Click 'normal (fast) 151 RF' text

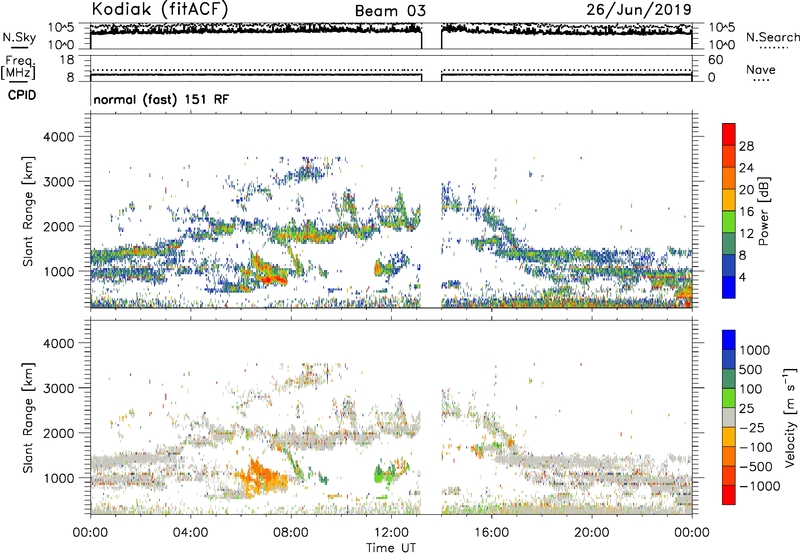[x=161, y=99]
